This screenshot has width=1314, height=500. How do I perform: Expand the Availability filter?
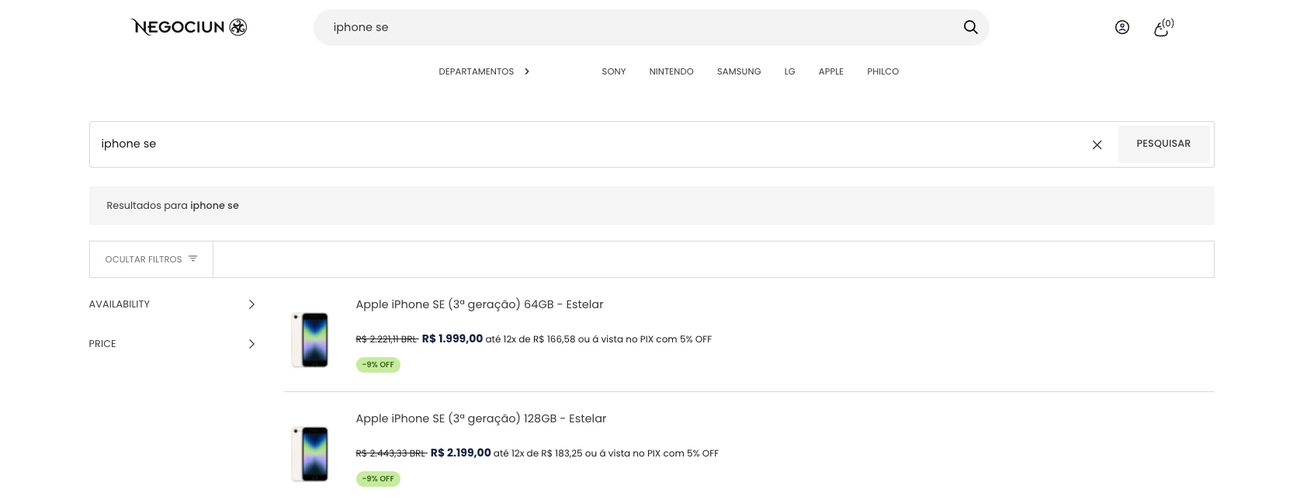pos(173,304)
